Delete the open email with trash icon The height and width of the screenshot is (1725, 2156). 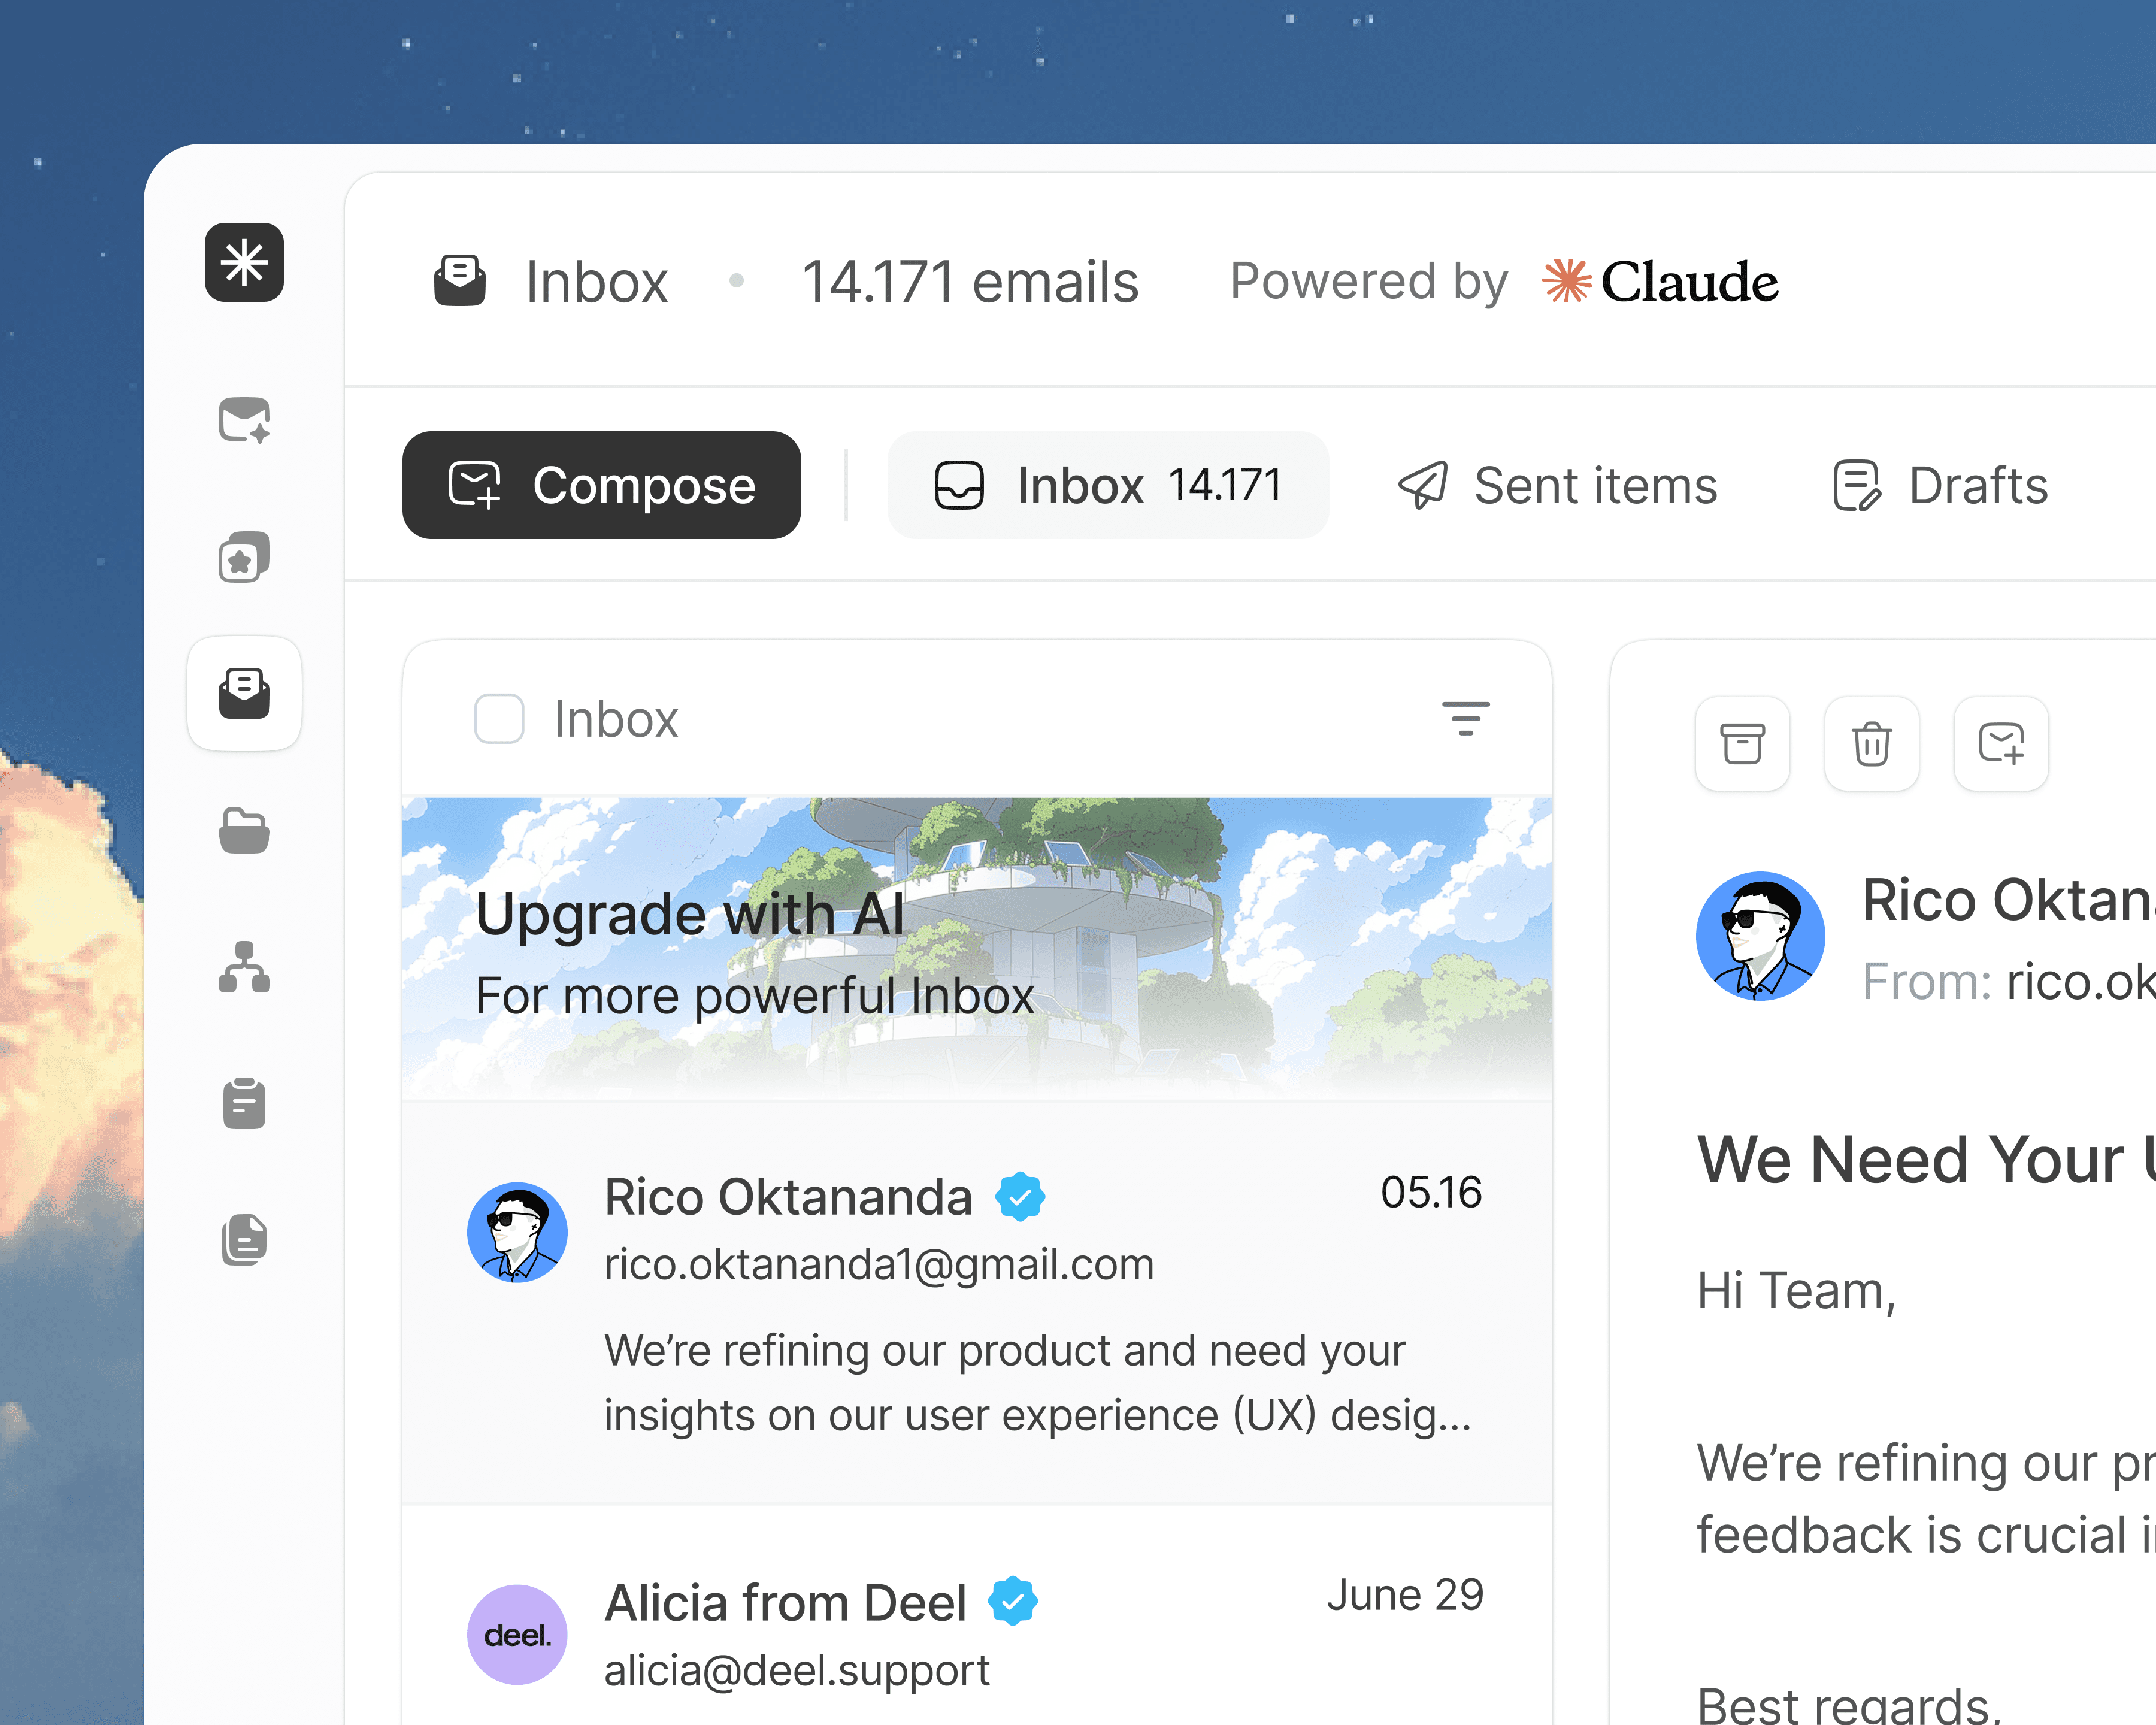pos(1871,744)
